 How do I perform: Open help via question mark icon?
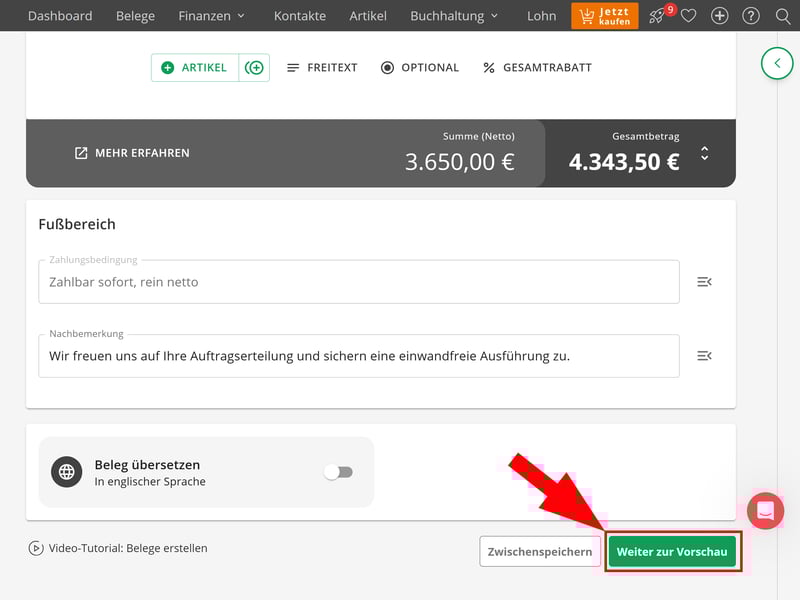tap(751, 16)
